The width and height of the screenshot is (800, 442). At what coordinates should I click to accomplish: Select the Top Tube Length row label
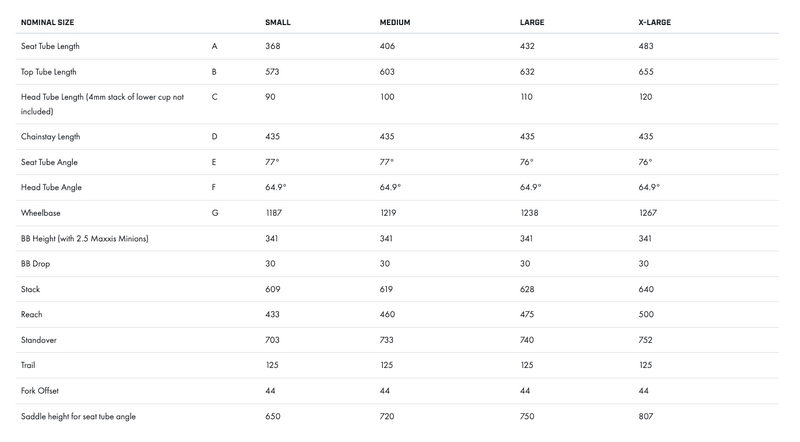click(49, 72)
